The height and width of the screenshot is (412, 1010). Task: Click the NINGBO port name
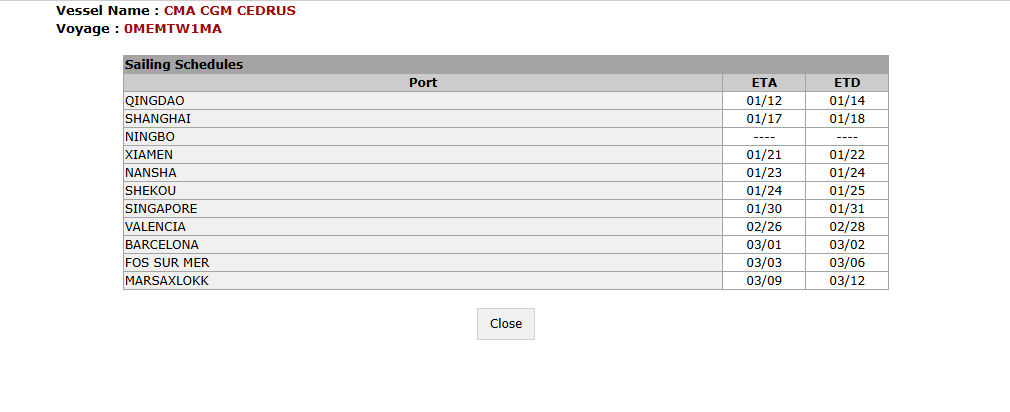[150, 137]
